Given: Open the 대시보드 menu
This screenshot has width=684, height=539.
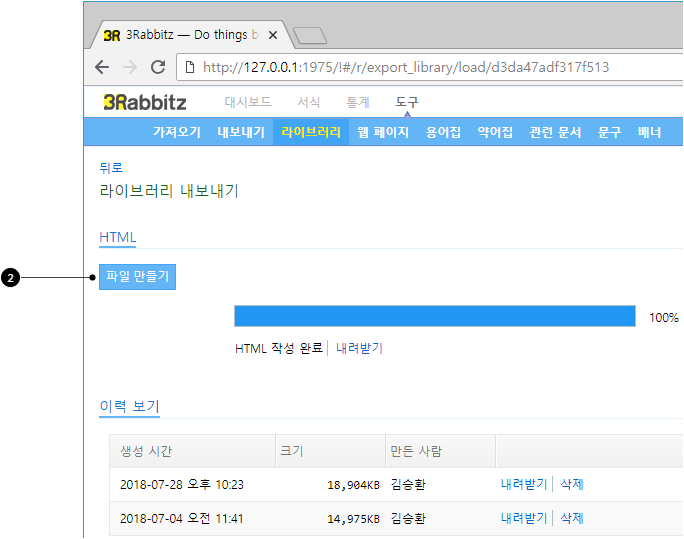Looking at the screenshot, I should [x=248, y=102].
